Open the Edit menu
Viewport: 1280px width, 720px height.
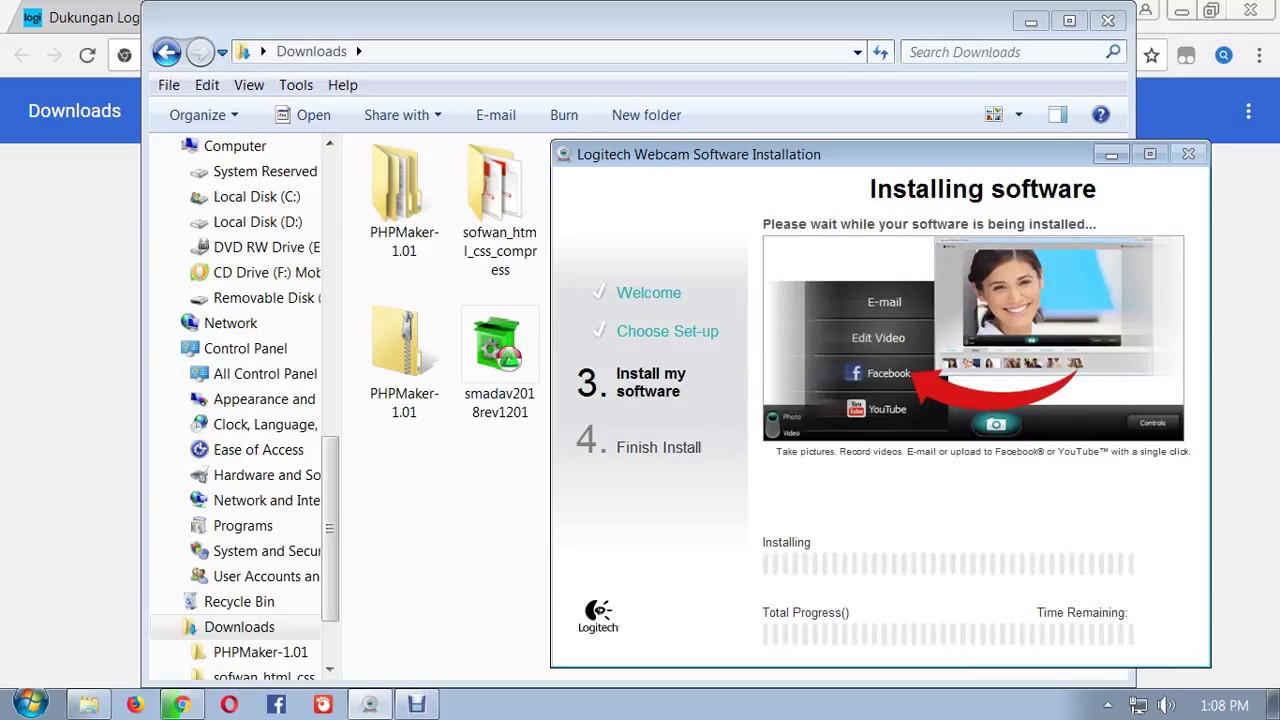207,85
